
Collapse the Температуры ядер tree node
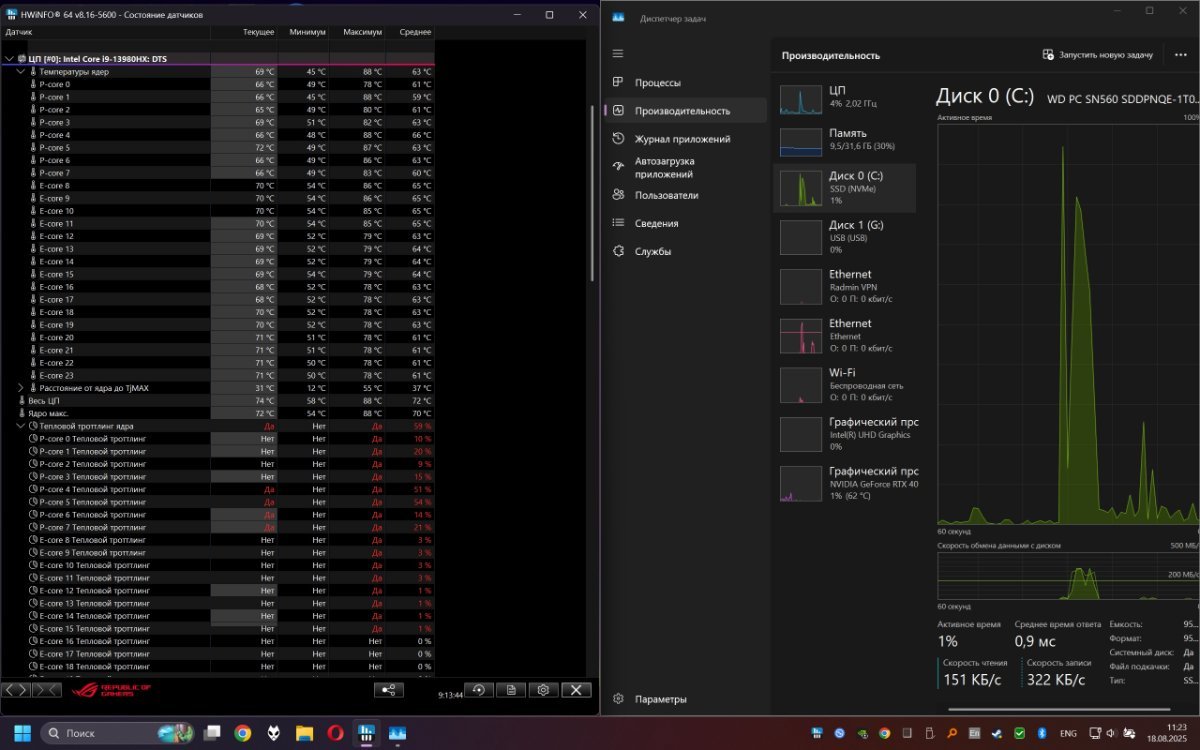(x=20, y=72)
